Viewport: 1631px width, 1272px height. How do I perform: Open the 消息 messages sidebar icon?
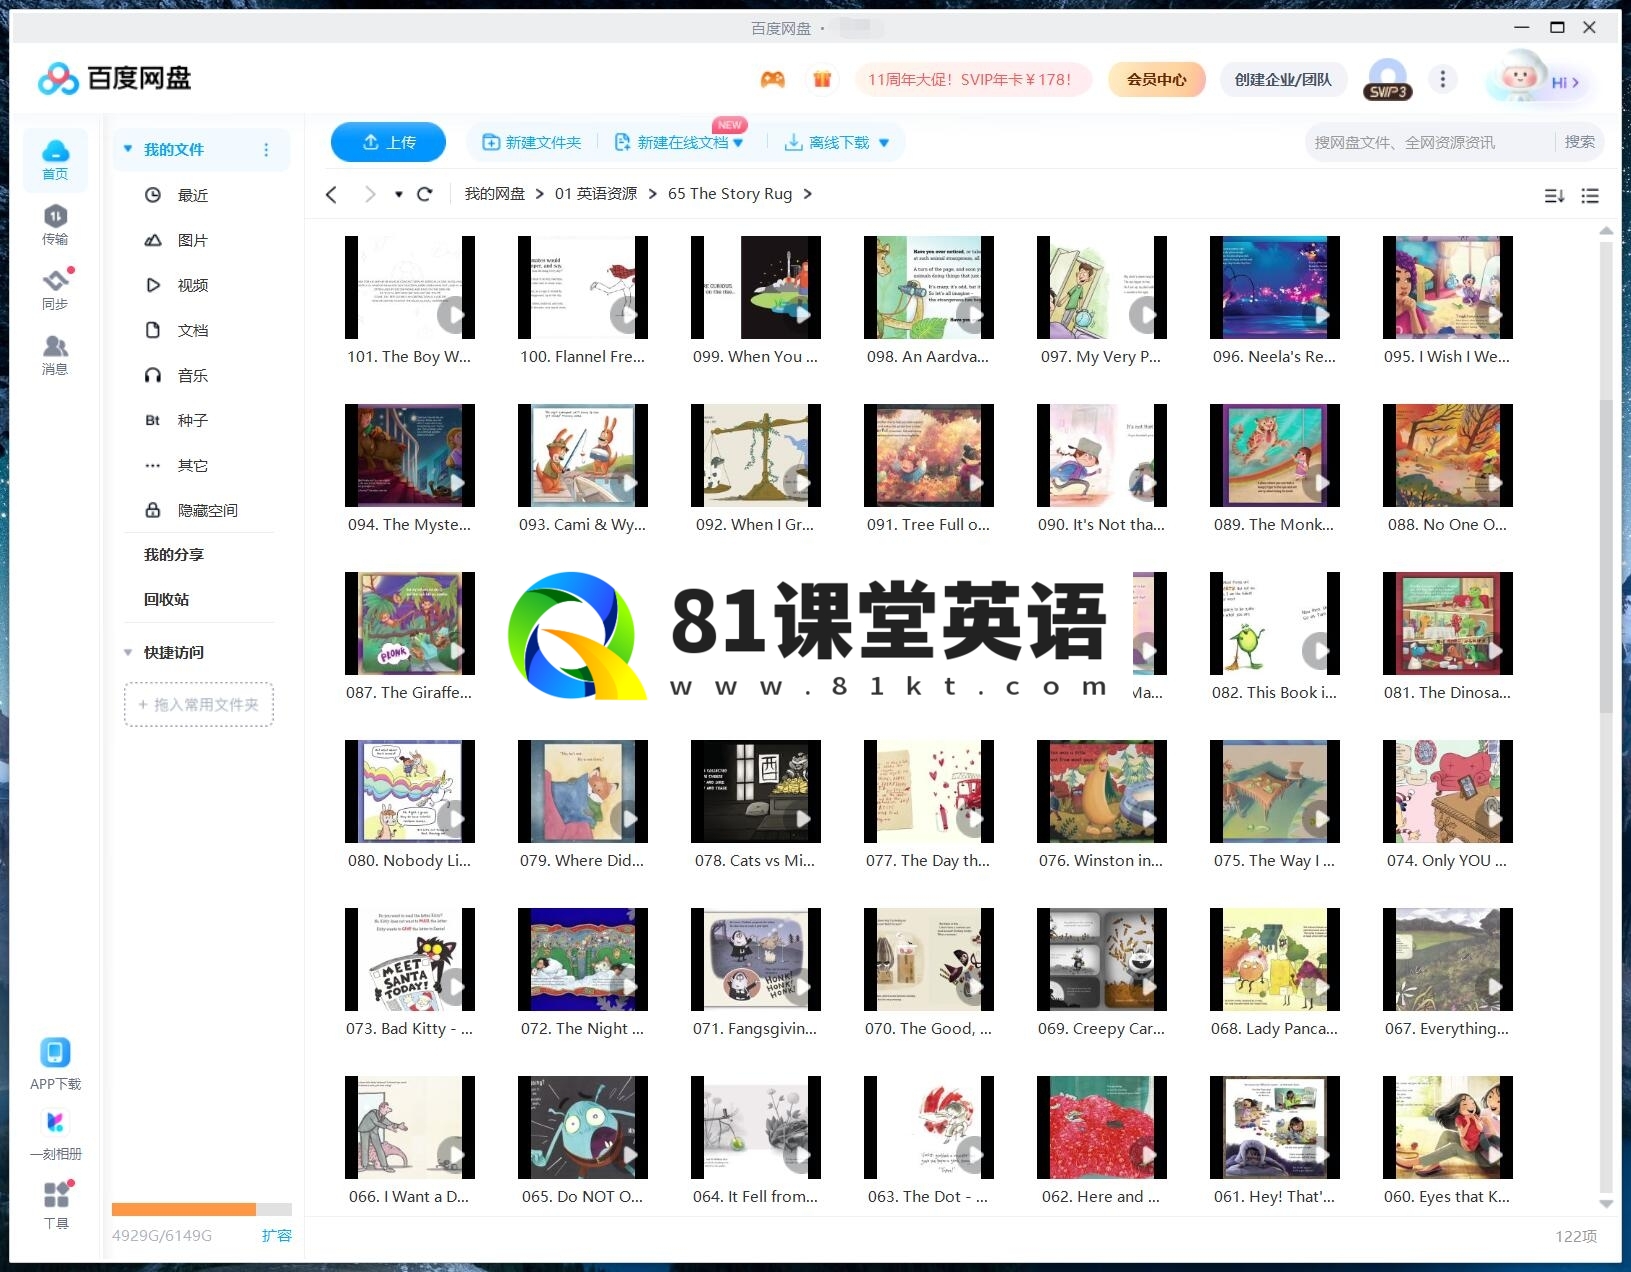pyautogui.click(x=55, y=354)
